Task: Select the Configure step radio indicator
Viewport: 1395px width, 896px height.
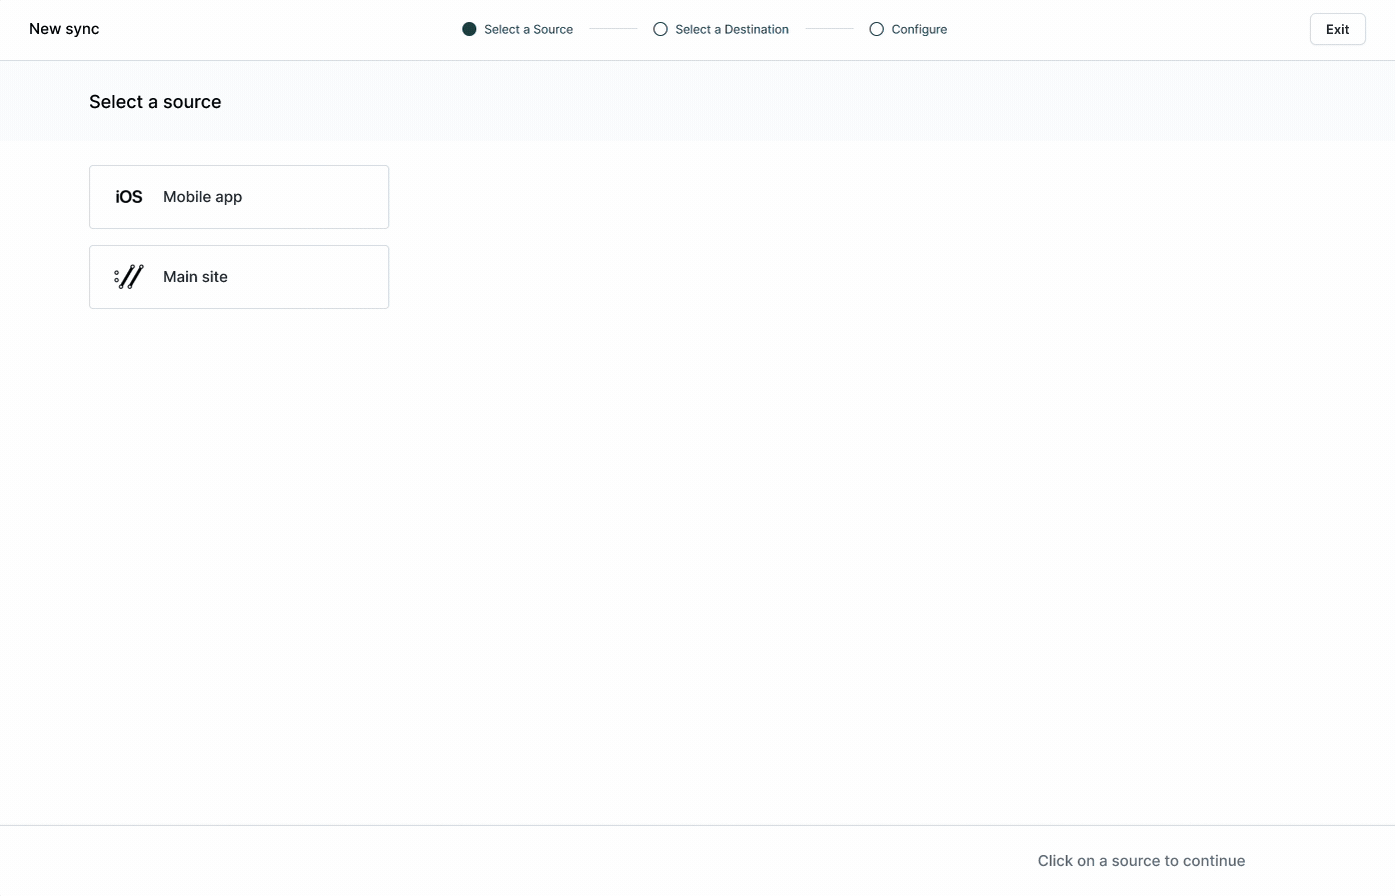Action: pyautogui.click(x=876, y=29)
